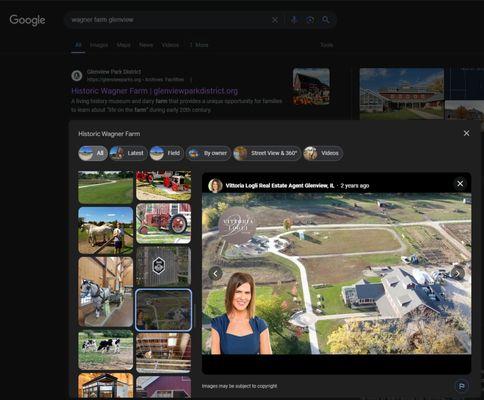Open the thumbnail with hexagon badge overlay
Image resolution: width=484 pixels, height=400 pixels.
pyautogui.click(x=163, y=266)
